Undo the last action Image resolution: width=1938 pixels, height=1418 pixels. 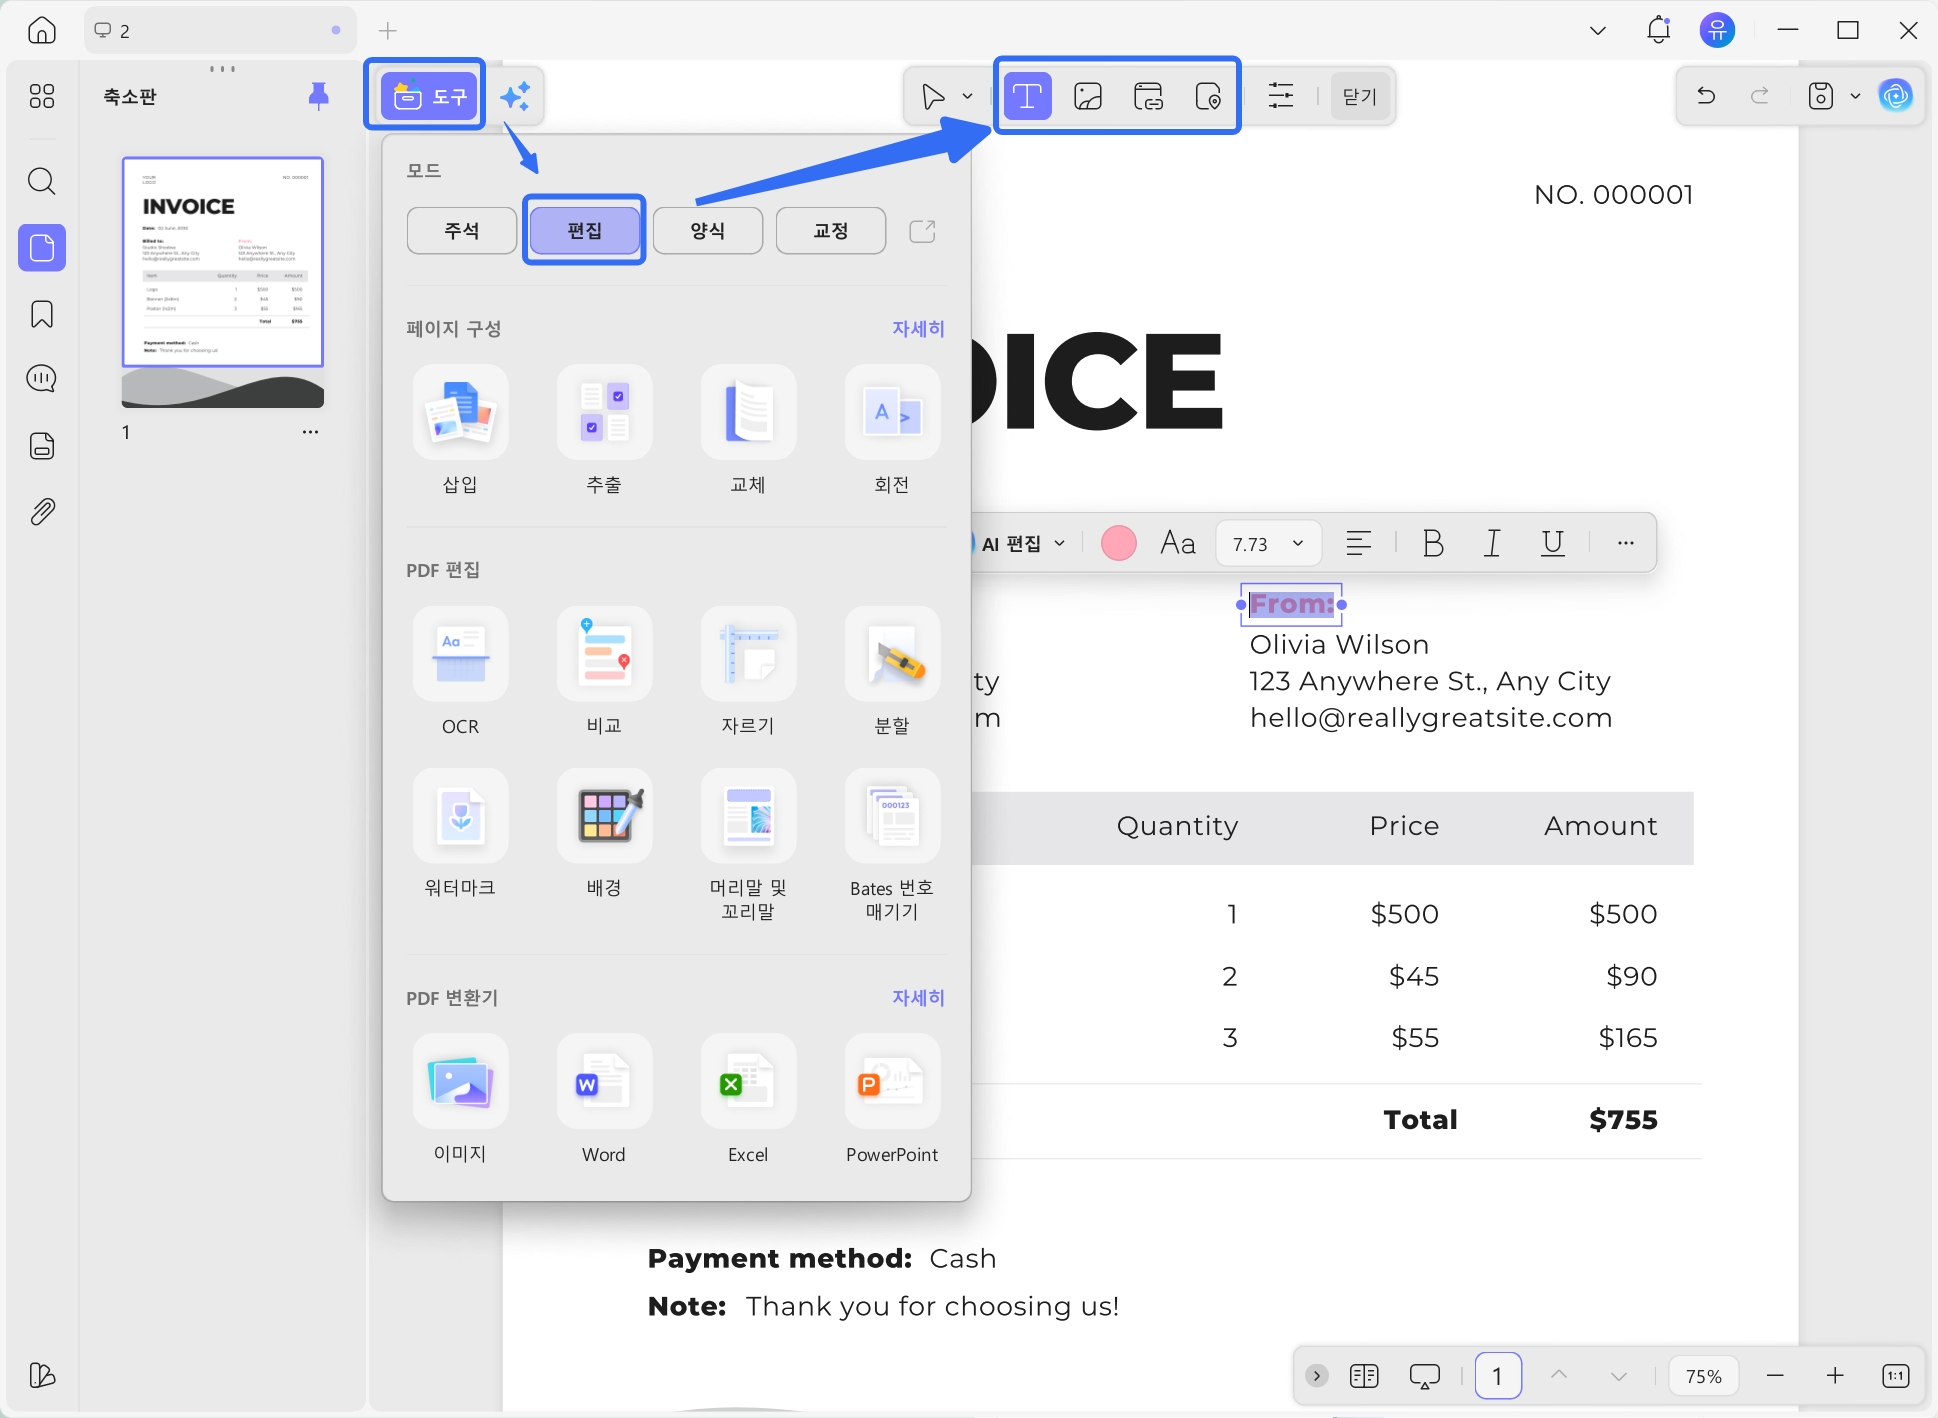click(x=1707, y=96)
